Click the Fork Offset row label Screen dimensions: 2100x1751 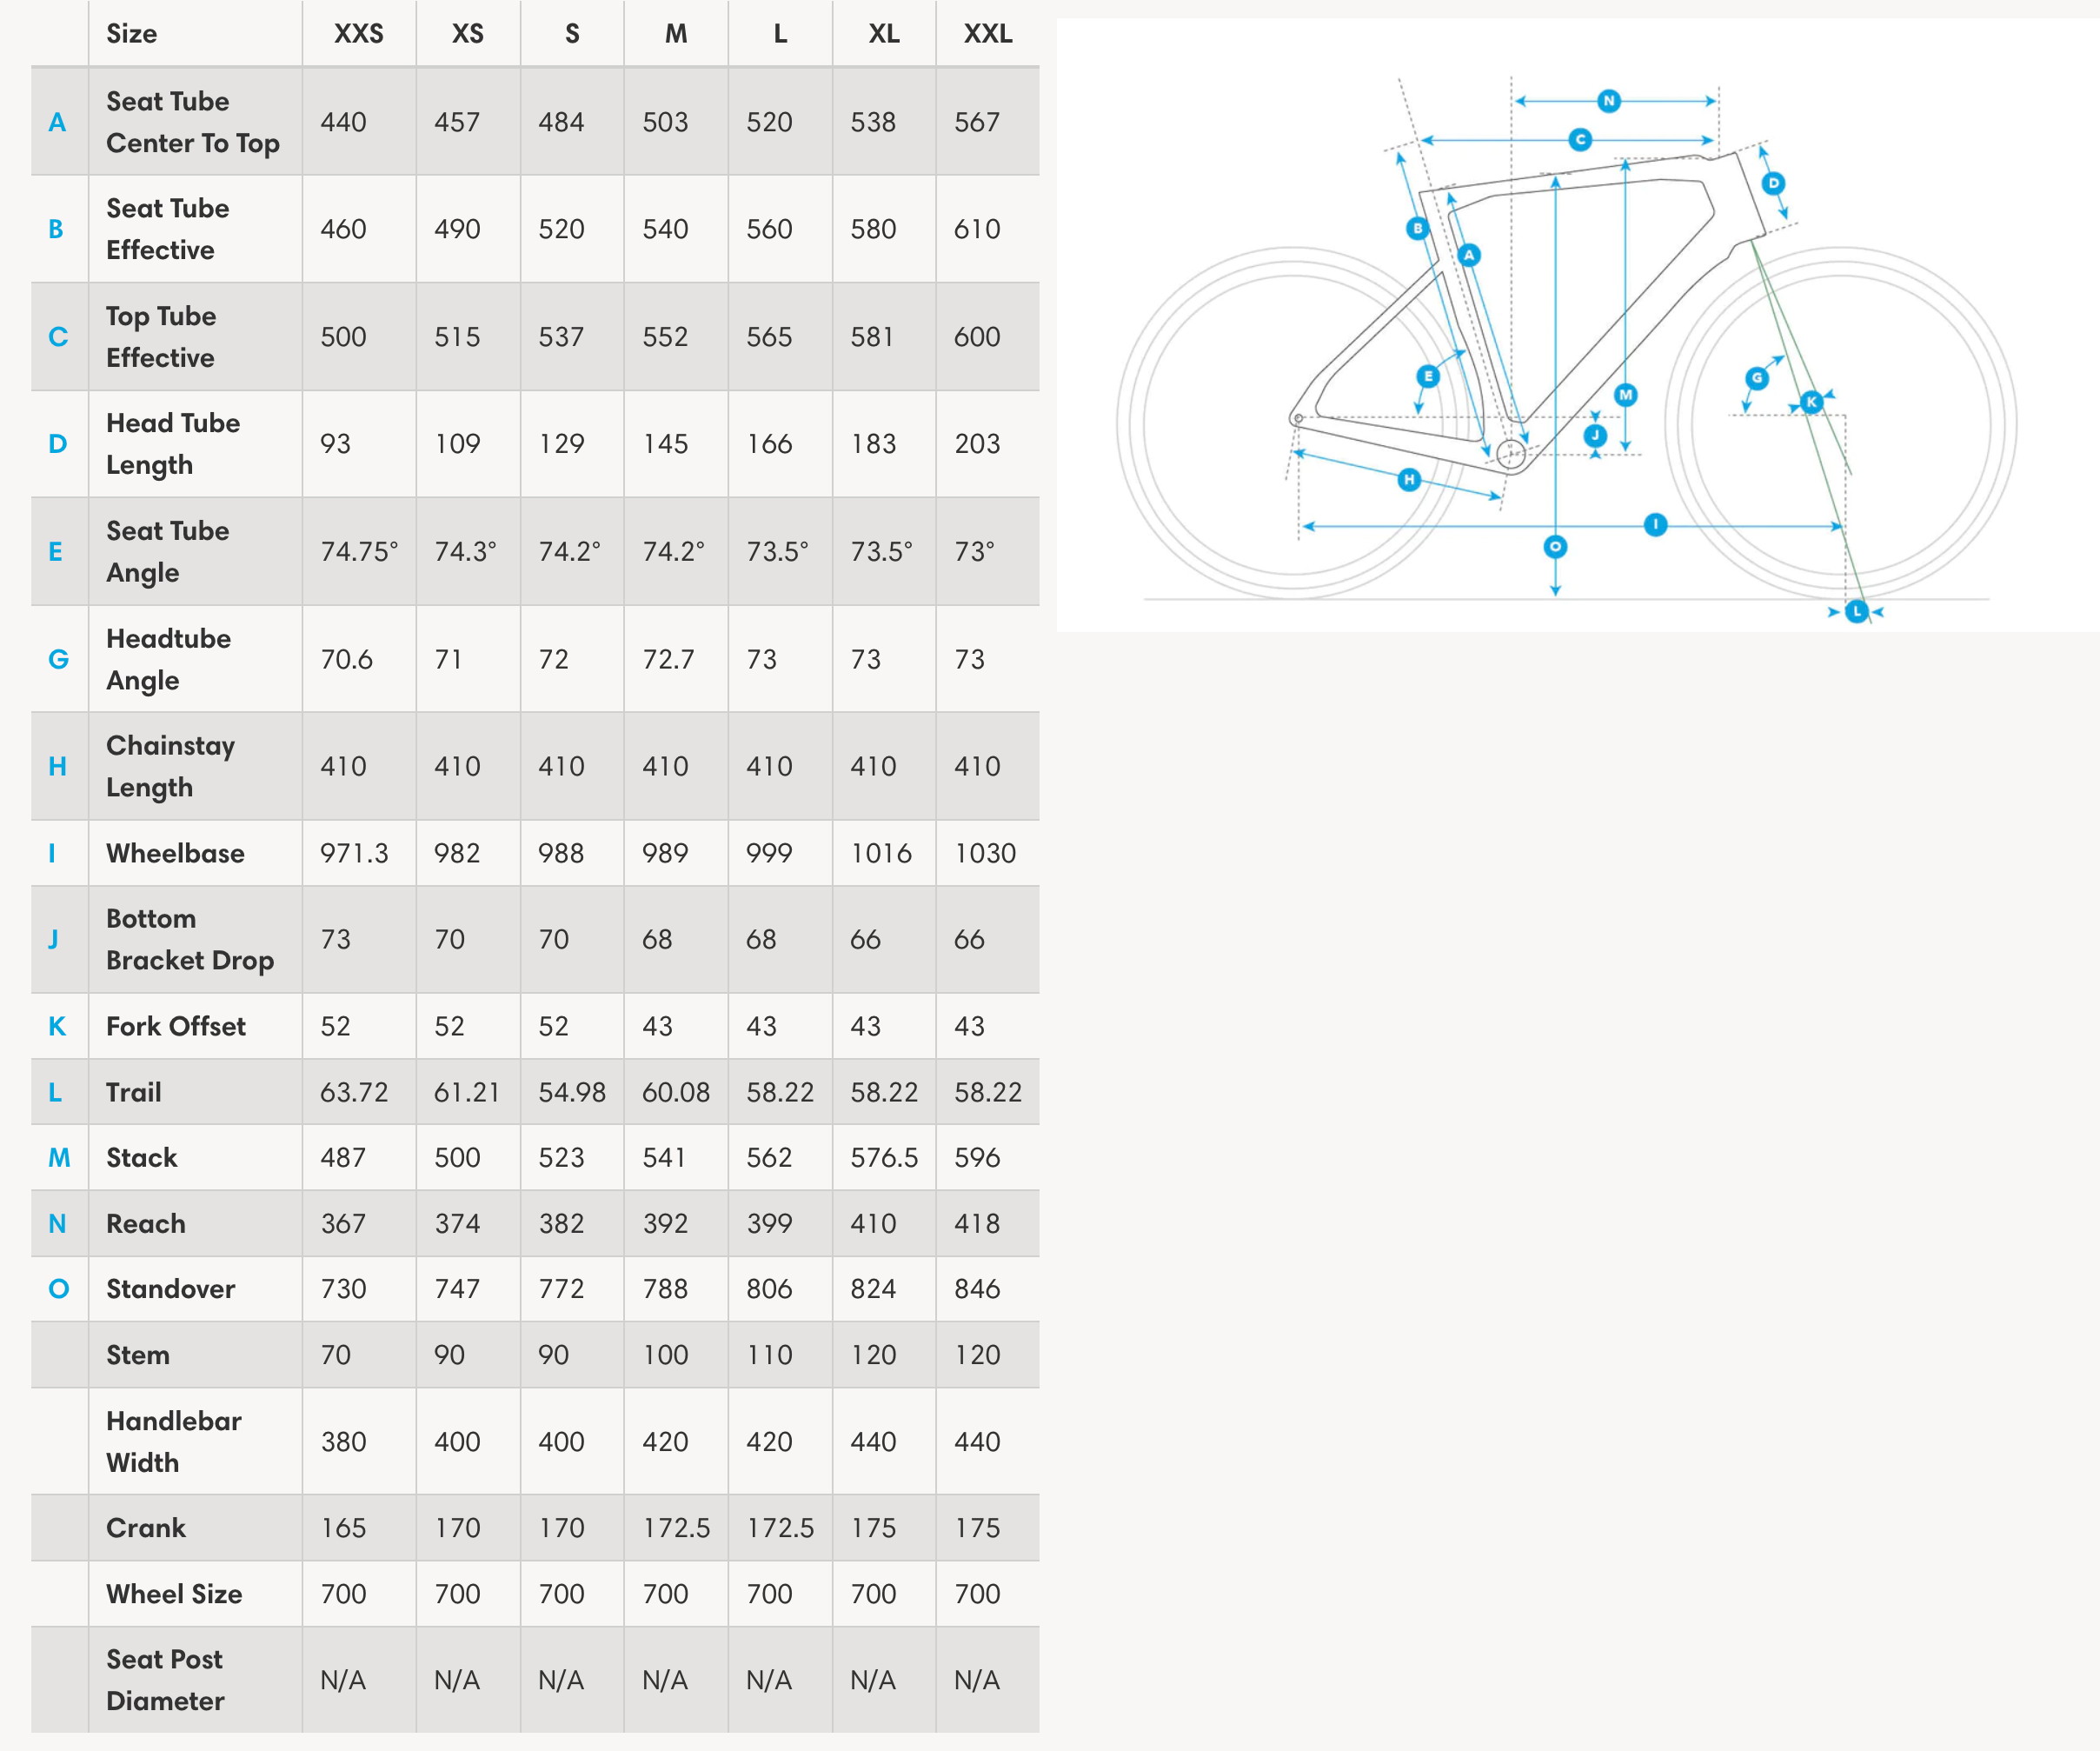coord(176,1026)
